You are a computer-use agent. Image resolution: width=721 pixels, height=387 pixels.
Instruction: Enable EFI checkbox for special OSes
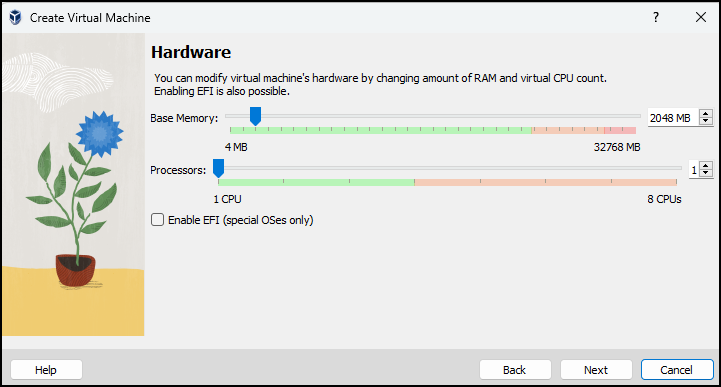point(157,220)
